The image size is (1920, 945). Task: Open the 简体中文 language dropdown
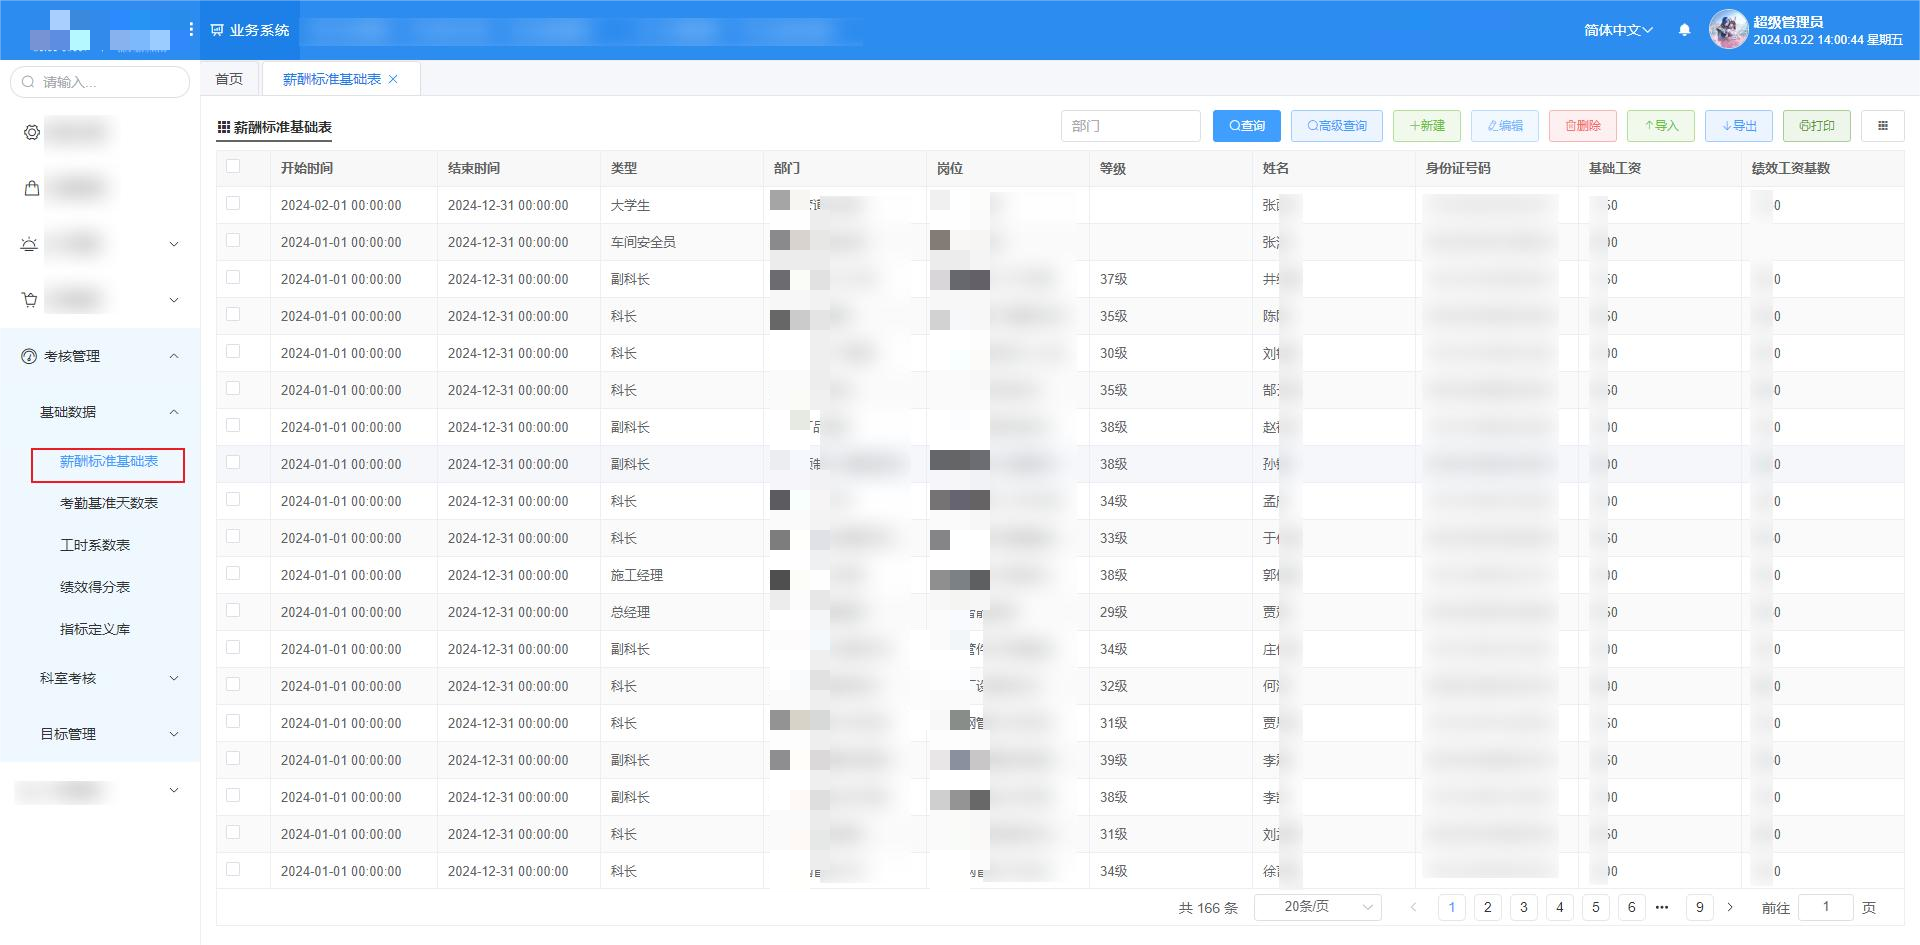[x=1618, y=30]
